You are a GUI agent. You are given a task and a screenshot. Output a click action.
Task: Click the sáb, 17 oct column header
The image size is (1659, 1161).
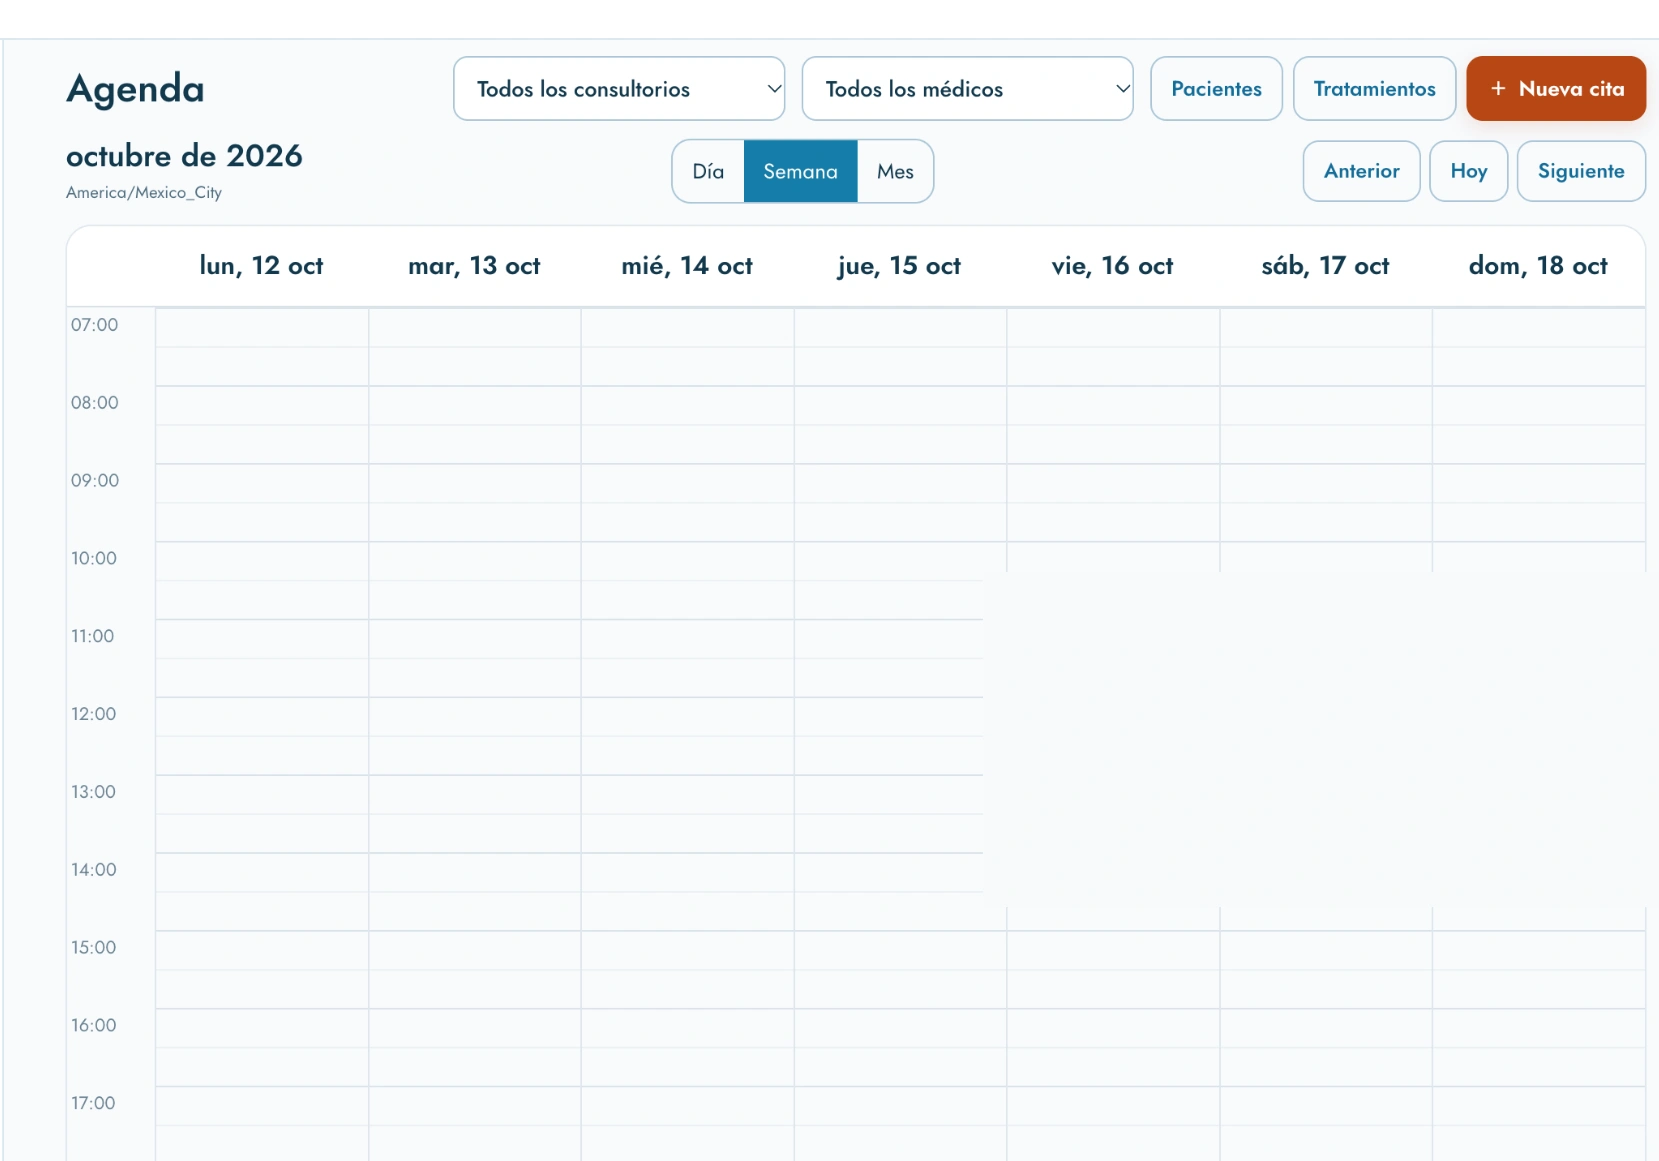click(x=1325, y=266)
